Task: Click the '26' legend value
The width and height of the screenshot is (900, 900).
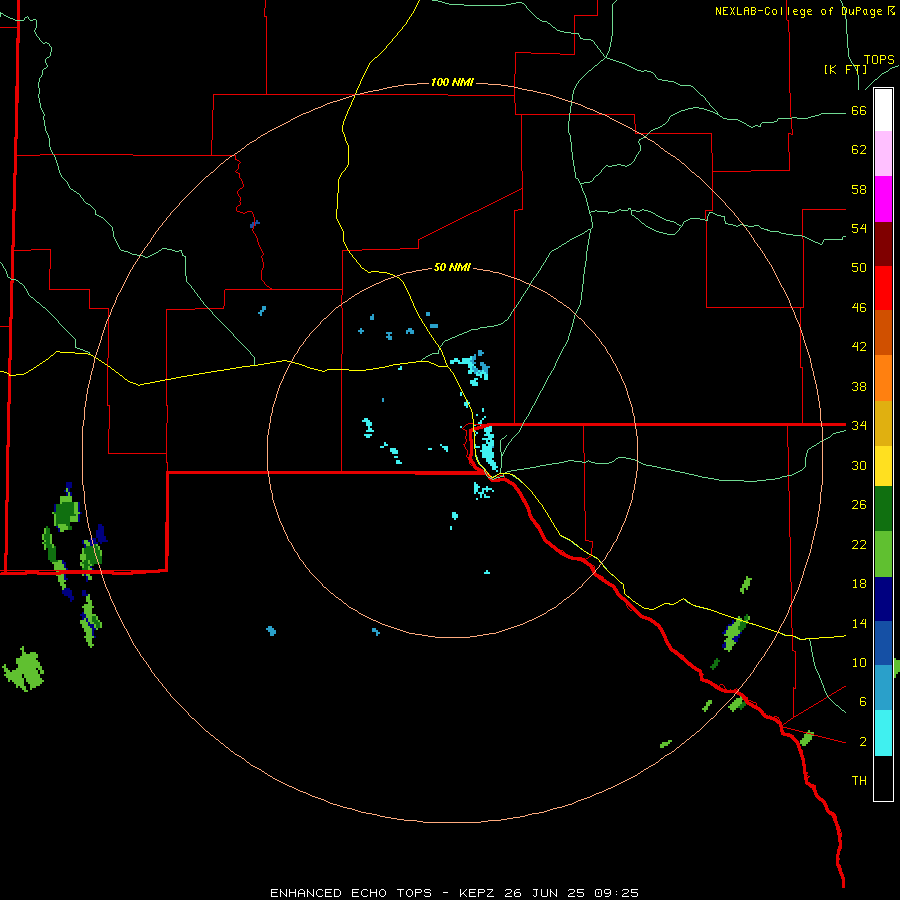Action: 859,505
